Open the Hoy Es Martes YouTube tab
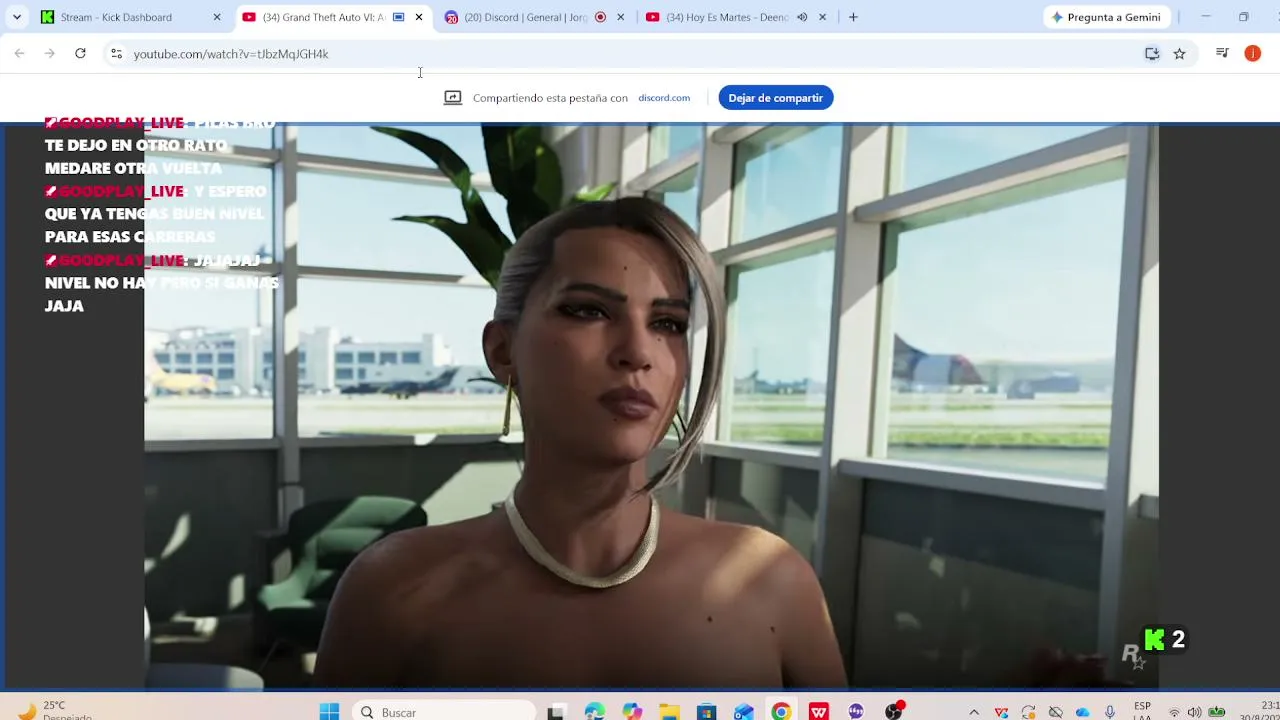The width and height of the screenshot is (1280, 720). click(x=738, y=17)
